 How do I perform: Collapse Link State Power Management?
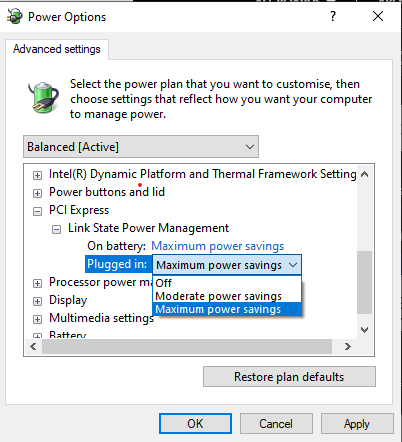click(x=56, y=229)
